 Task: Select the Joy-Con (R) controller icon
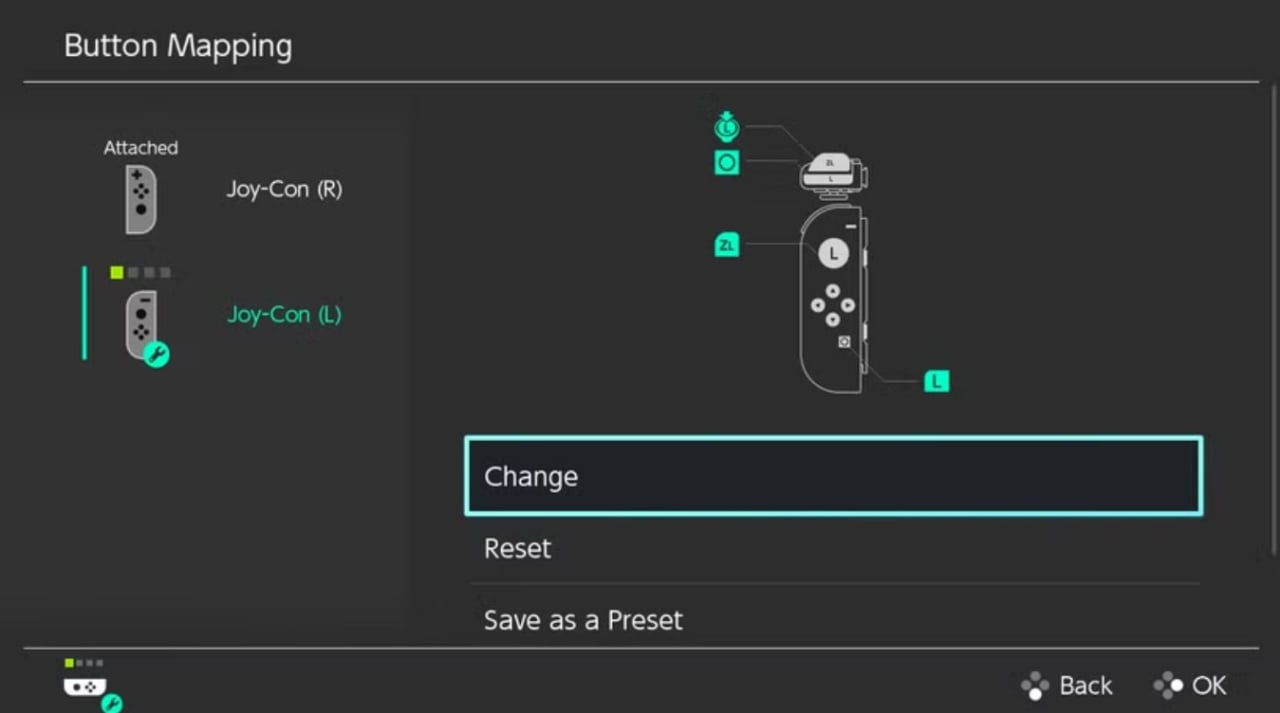point(141,200)
